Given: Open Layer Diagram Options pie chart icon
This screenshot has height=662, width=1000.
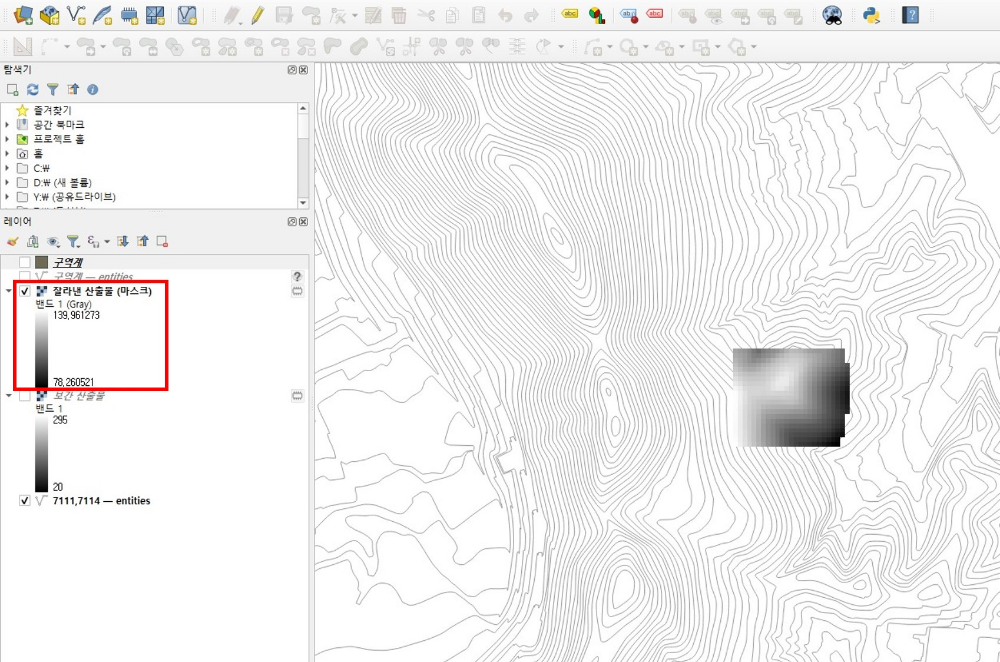Looking at the screenshot, I should (596, 15).
